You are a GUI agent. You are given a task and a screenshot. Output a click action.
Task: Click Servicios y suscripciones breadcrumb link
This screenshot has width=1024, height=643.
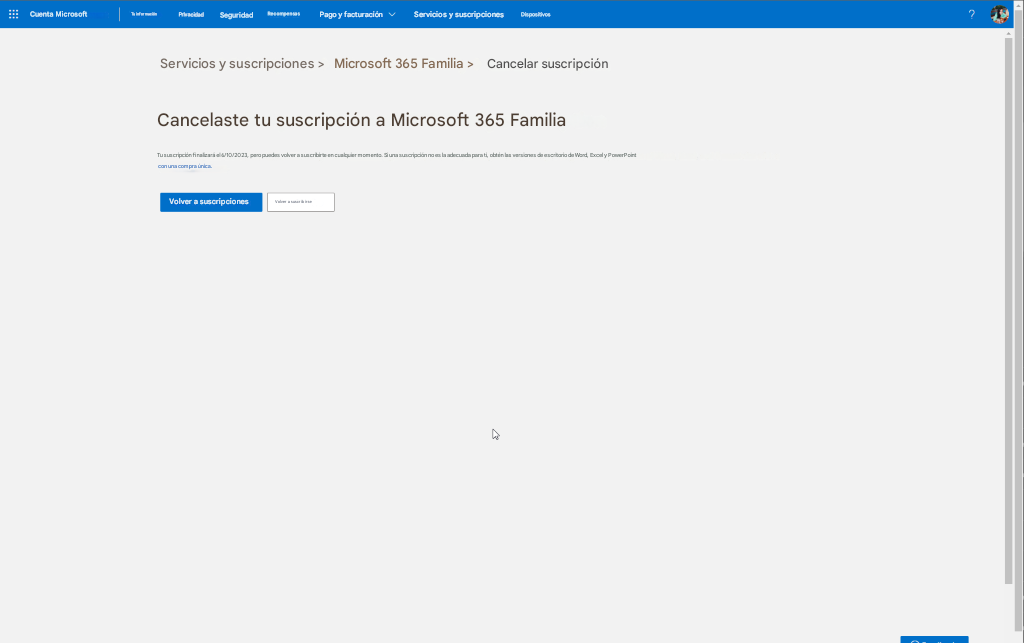pyautogui.click(x=237, y=63)
